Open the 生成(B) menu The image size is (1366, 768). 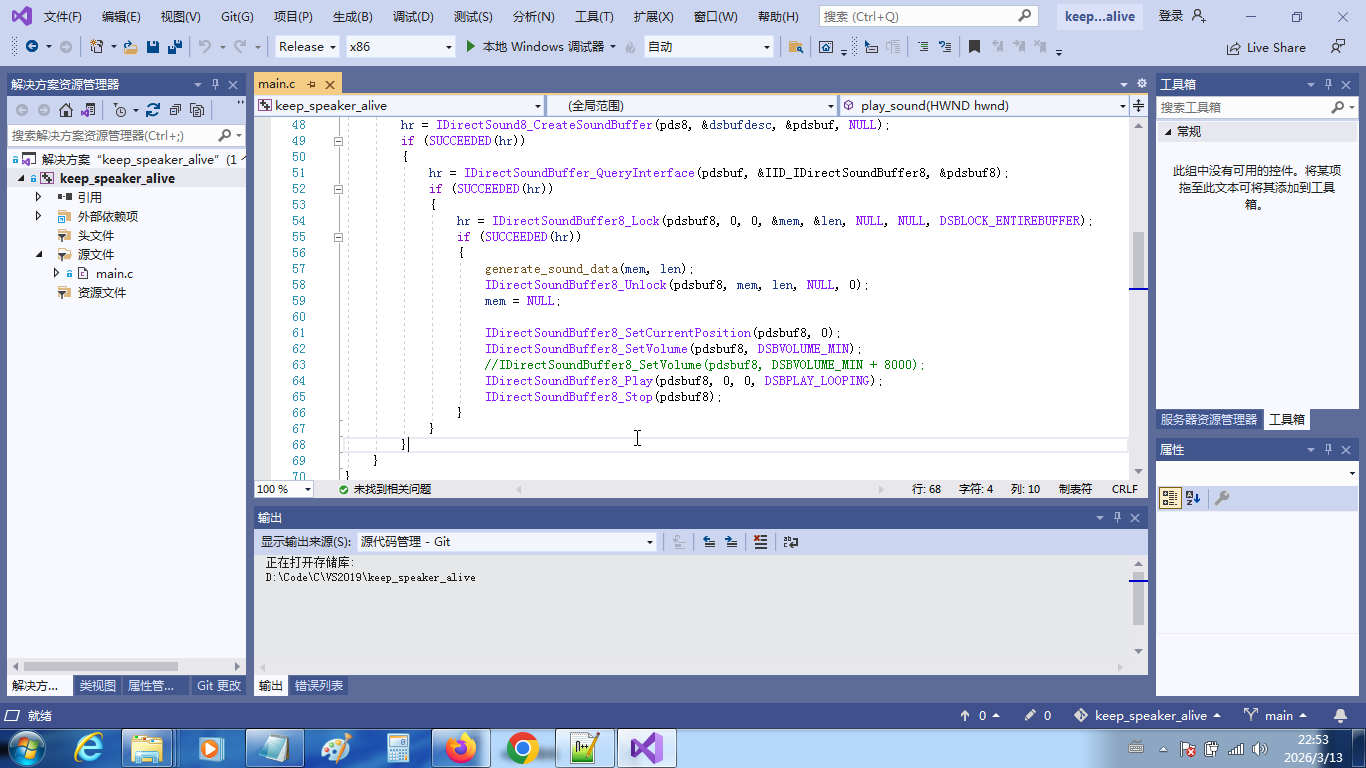(352, 17)
